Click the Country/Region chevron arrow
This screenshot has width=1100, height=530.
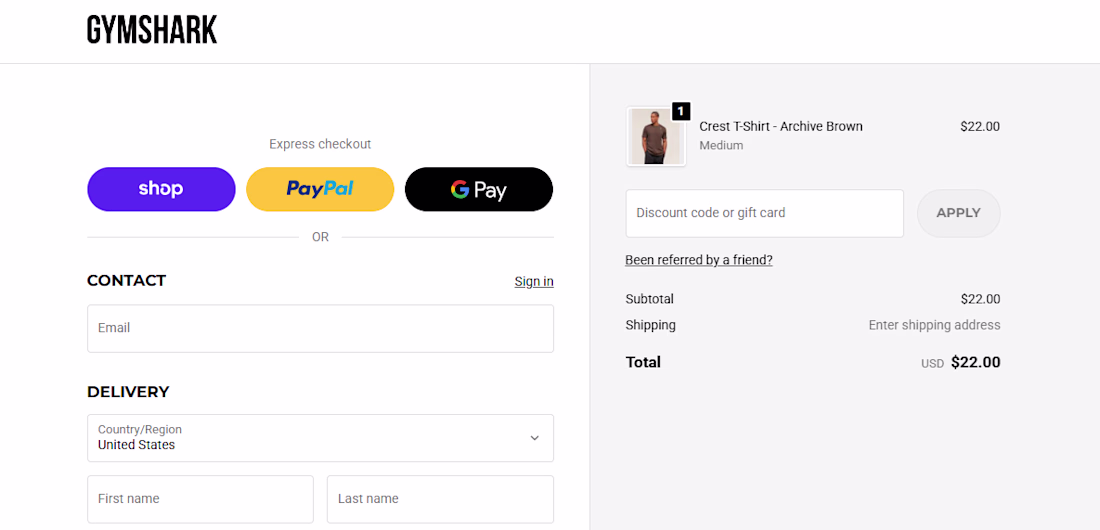[x=534, y=438]
